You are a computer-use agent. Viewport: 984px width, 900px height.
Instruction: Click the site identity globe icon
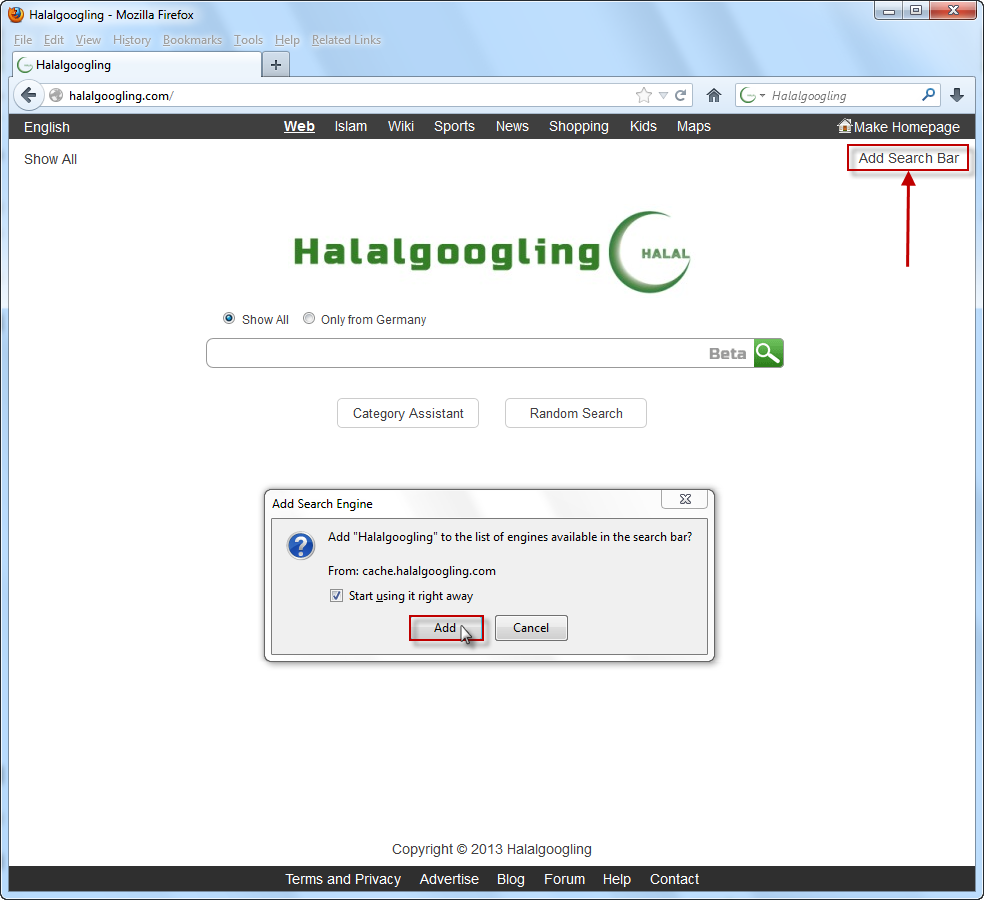coord(56,95)
